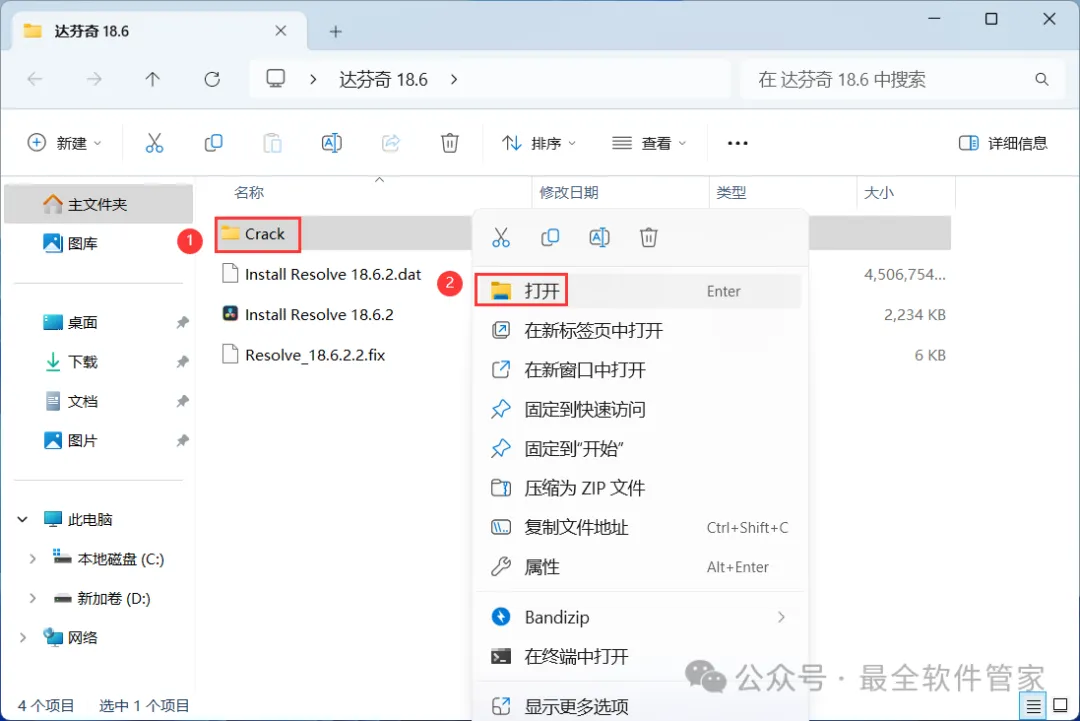Click Delete icon in the context menu
The height and width of the screenshot is (721, 1080).
(x=649, y=238)
